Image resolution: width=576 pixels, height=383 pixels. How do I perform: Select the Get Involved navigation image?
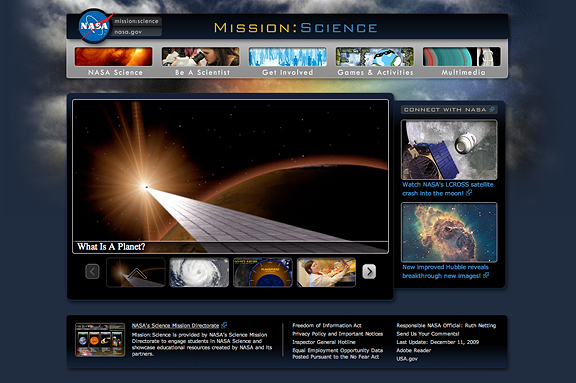click(x=288, y=57)
